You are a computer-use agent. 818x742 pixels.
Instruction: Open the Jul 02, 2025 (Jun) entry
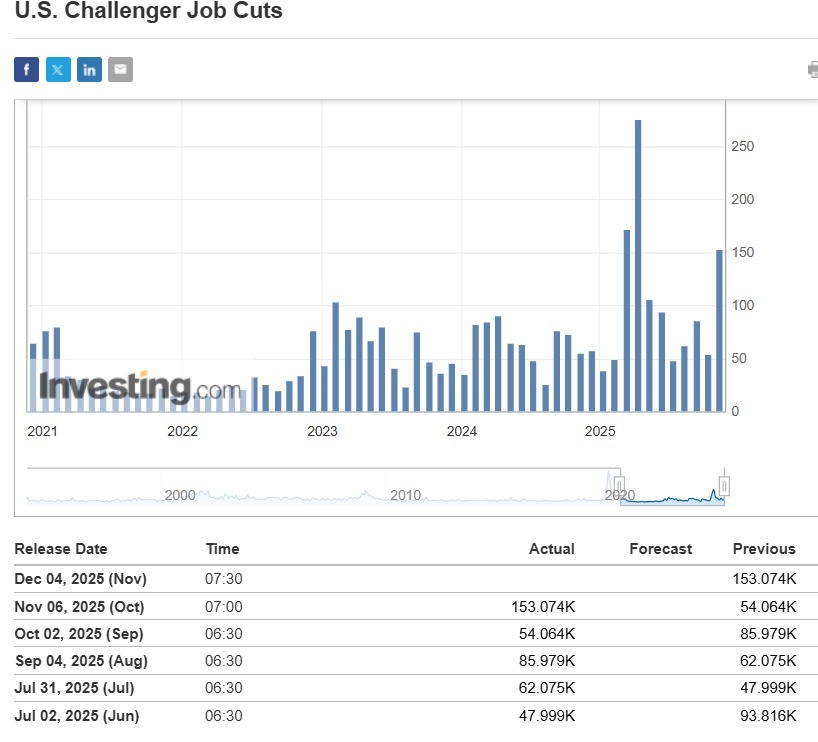[77, 716]
